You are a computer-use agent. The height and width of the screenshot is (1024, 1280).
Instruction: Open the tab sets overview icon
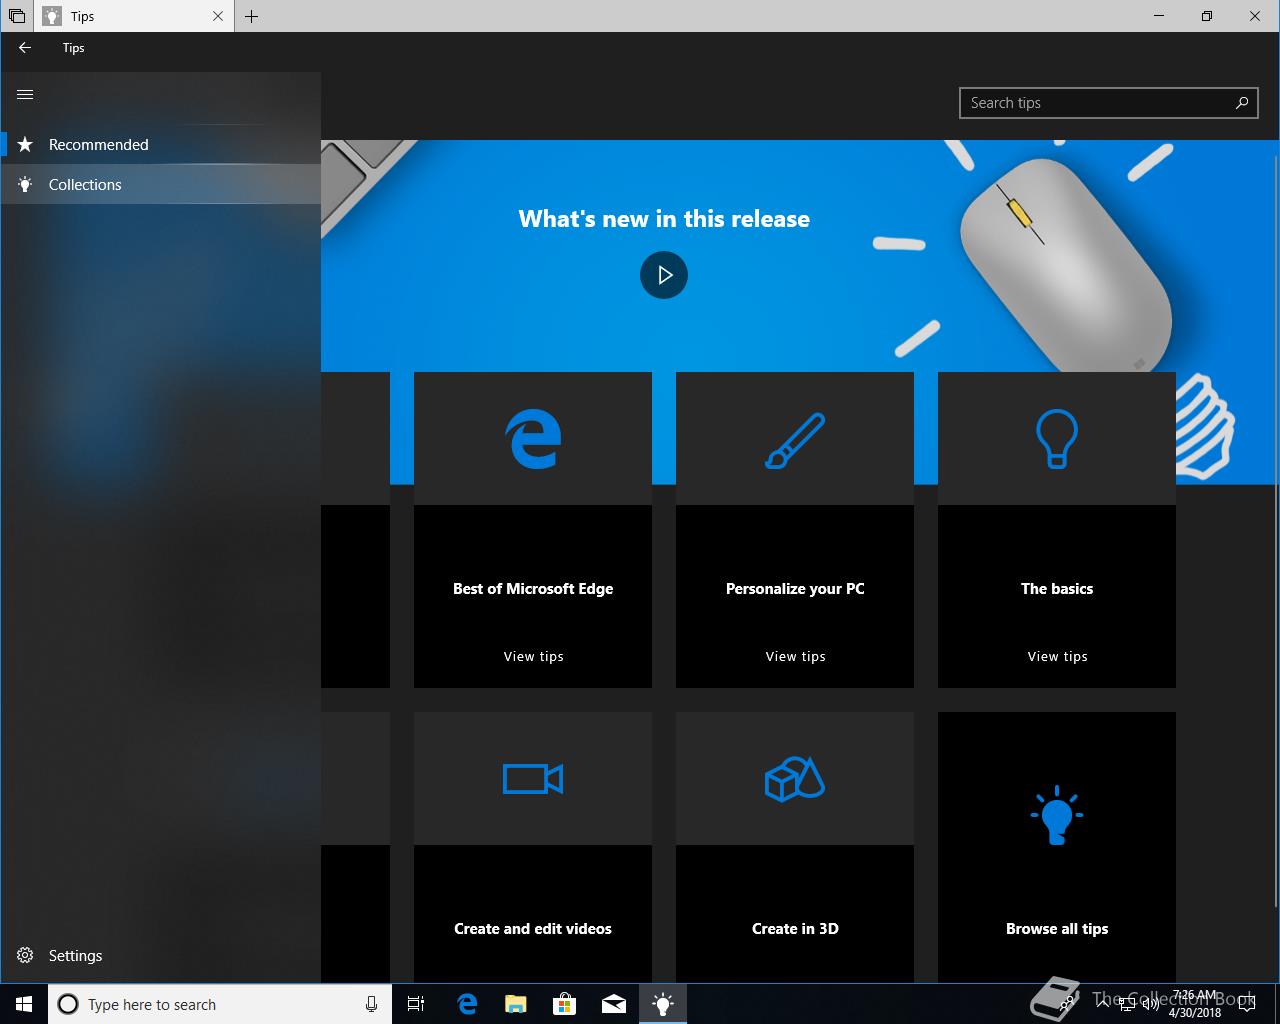(x=17, y=16)
